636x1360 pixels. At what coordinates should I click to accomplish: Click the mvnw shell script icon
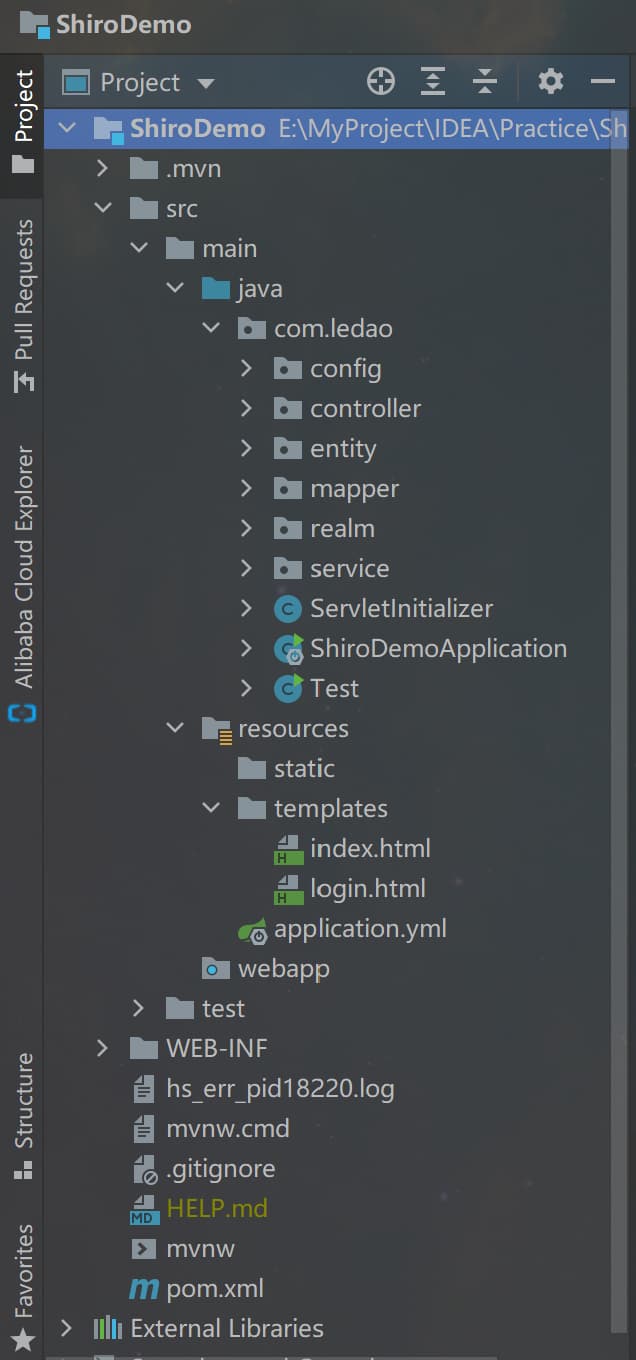(x=144, y=1248)
